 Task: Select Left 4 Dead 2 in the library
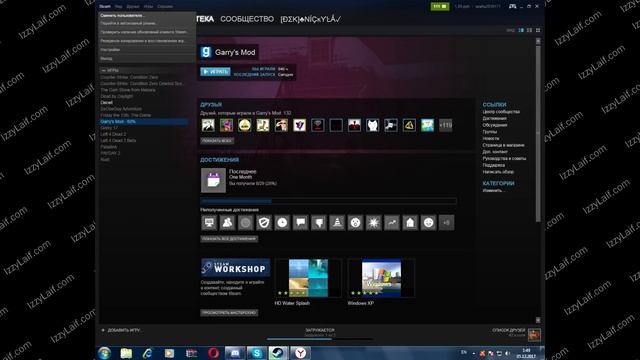coord(113,134)
